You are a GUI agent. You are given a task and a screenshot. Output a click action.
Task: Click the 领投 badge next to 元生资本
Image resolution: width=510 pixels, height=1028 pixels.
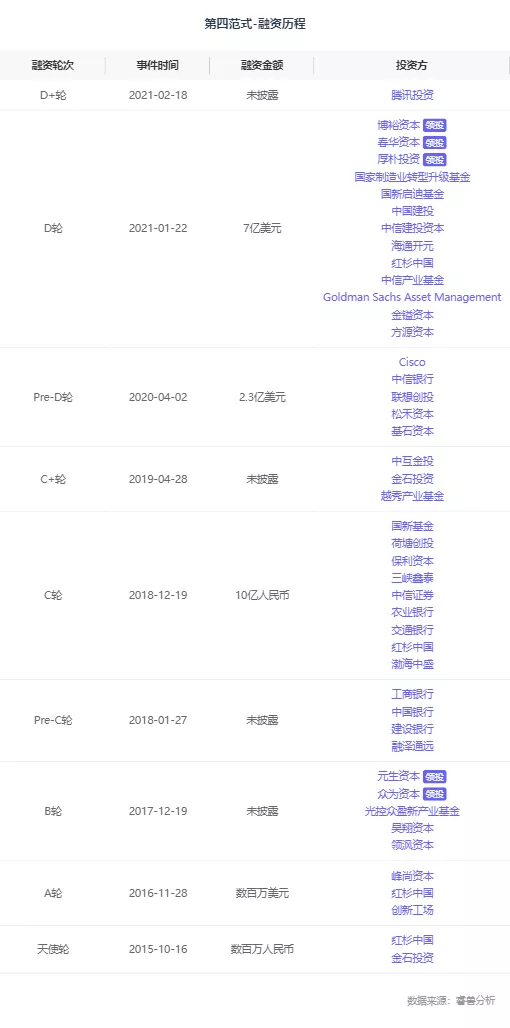(x=435, y=776)
